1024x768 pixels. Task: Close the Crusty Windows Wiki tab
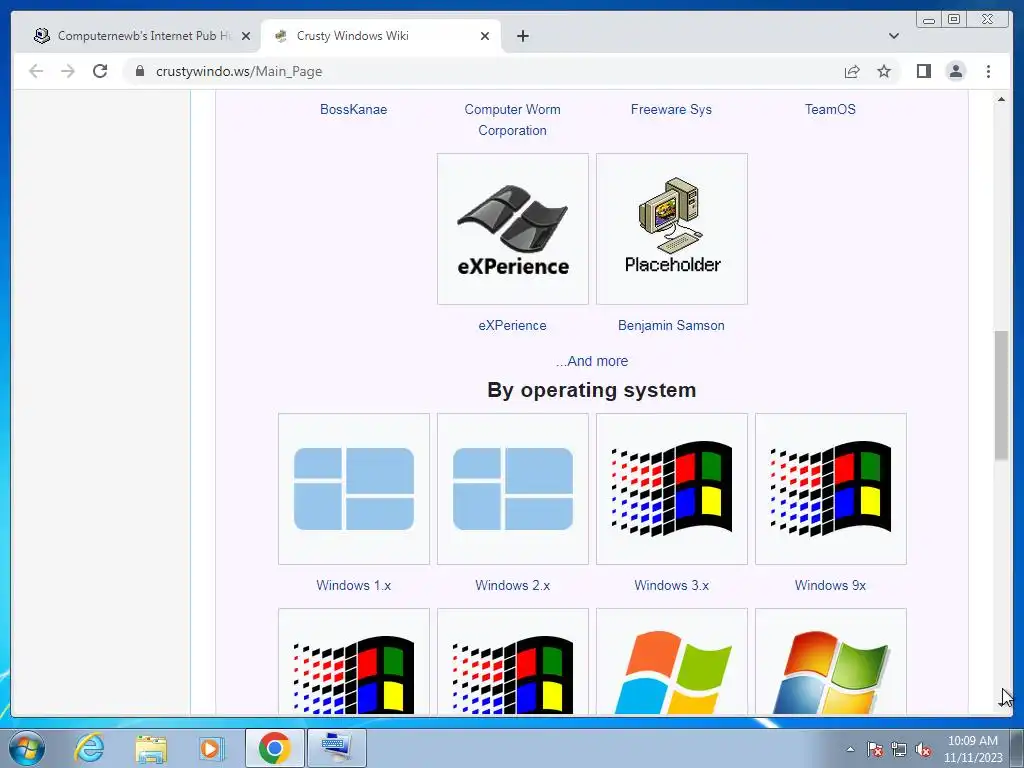coord(485,36)
